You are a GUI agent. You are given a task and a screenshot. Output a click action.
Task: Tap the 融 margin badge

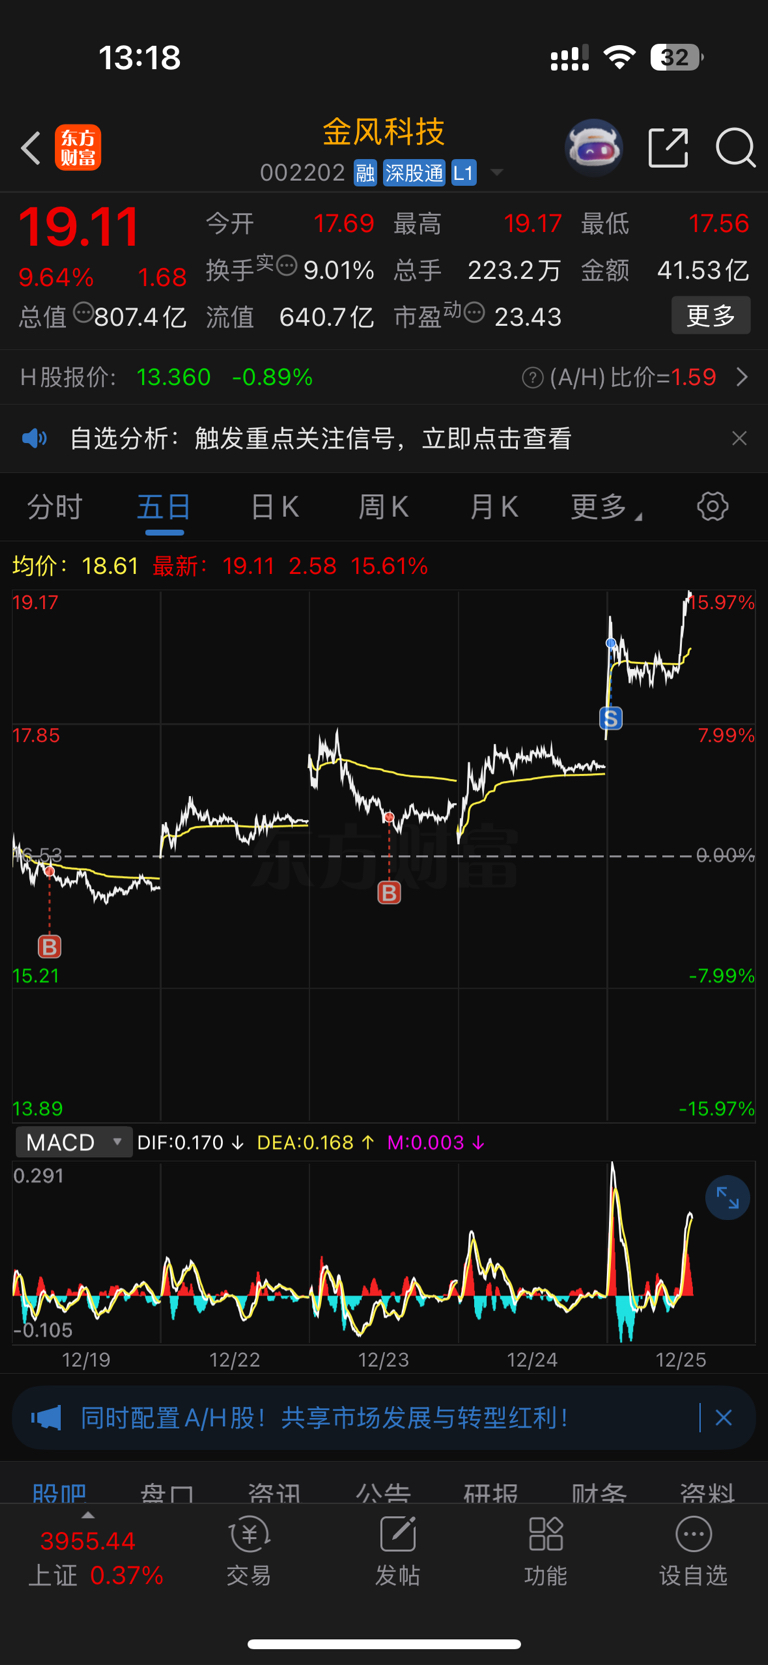365,173
